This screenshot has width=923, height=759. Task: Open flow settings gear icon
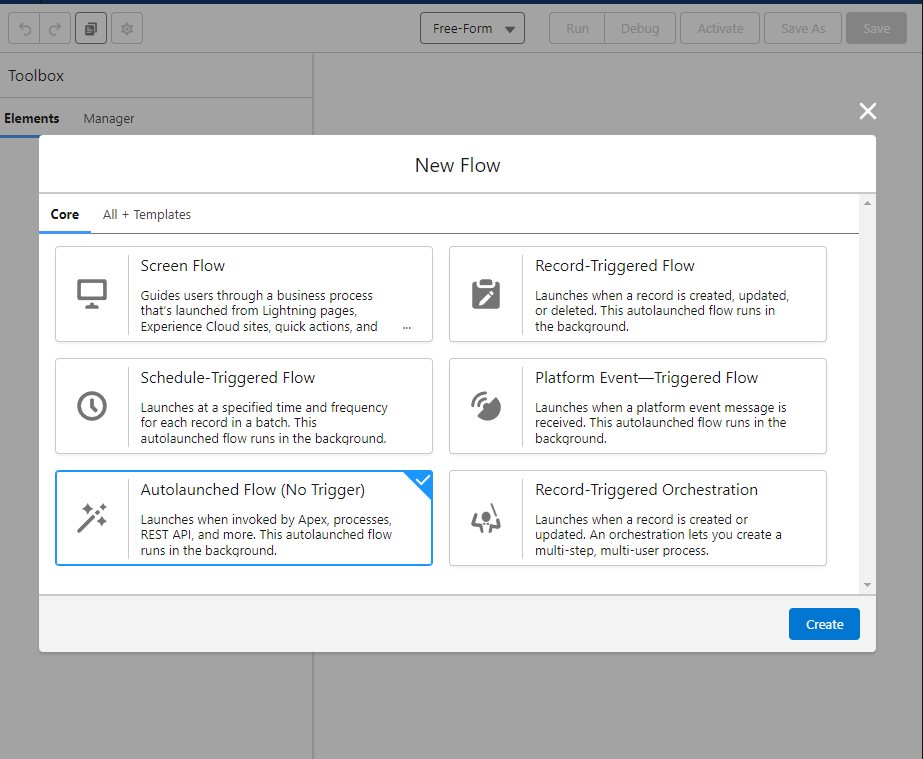pos(127,29)
